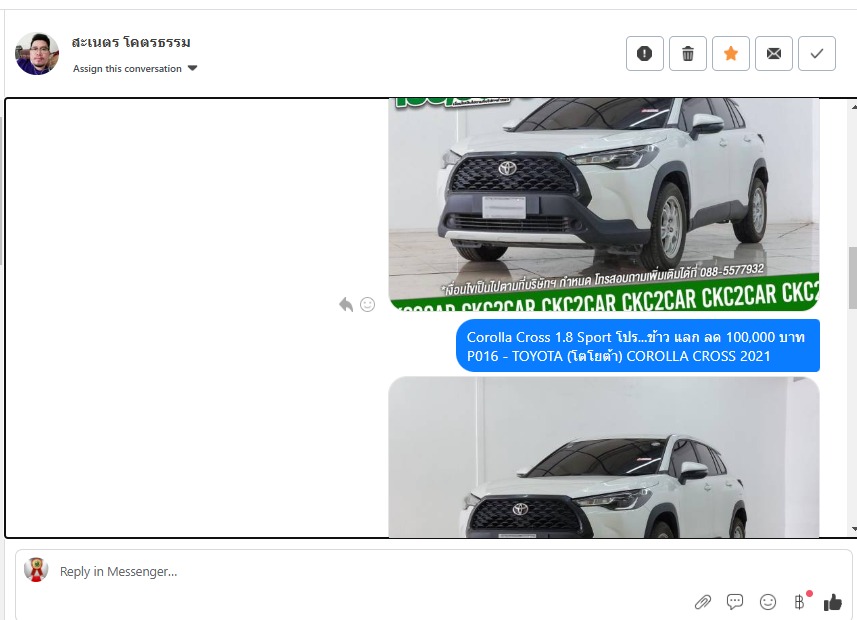This screenshot has height=620, width=857.
Task: Open the customer's profile photo
Action: [x=37, y=53]
